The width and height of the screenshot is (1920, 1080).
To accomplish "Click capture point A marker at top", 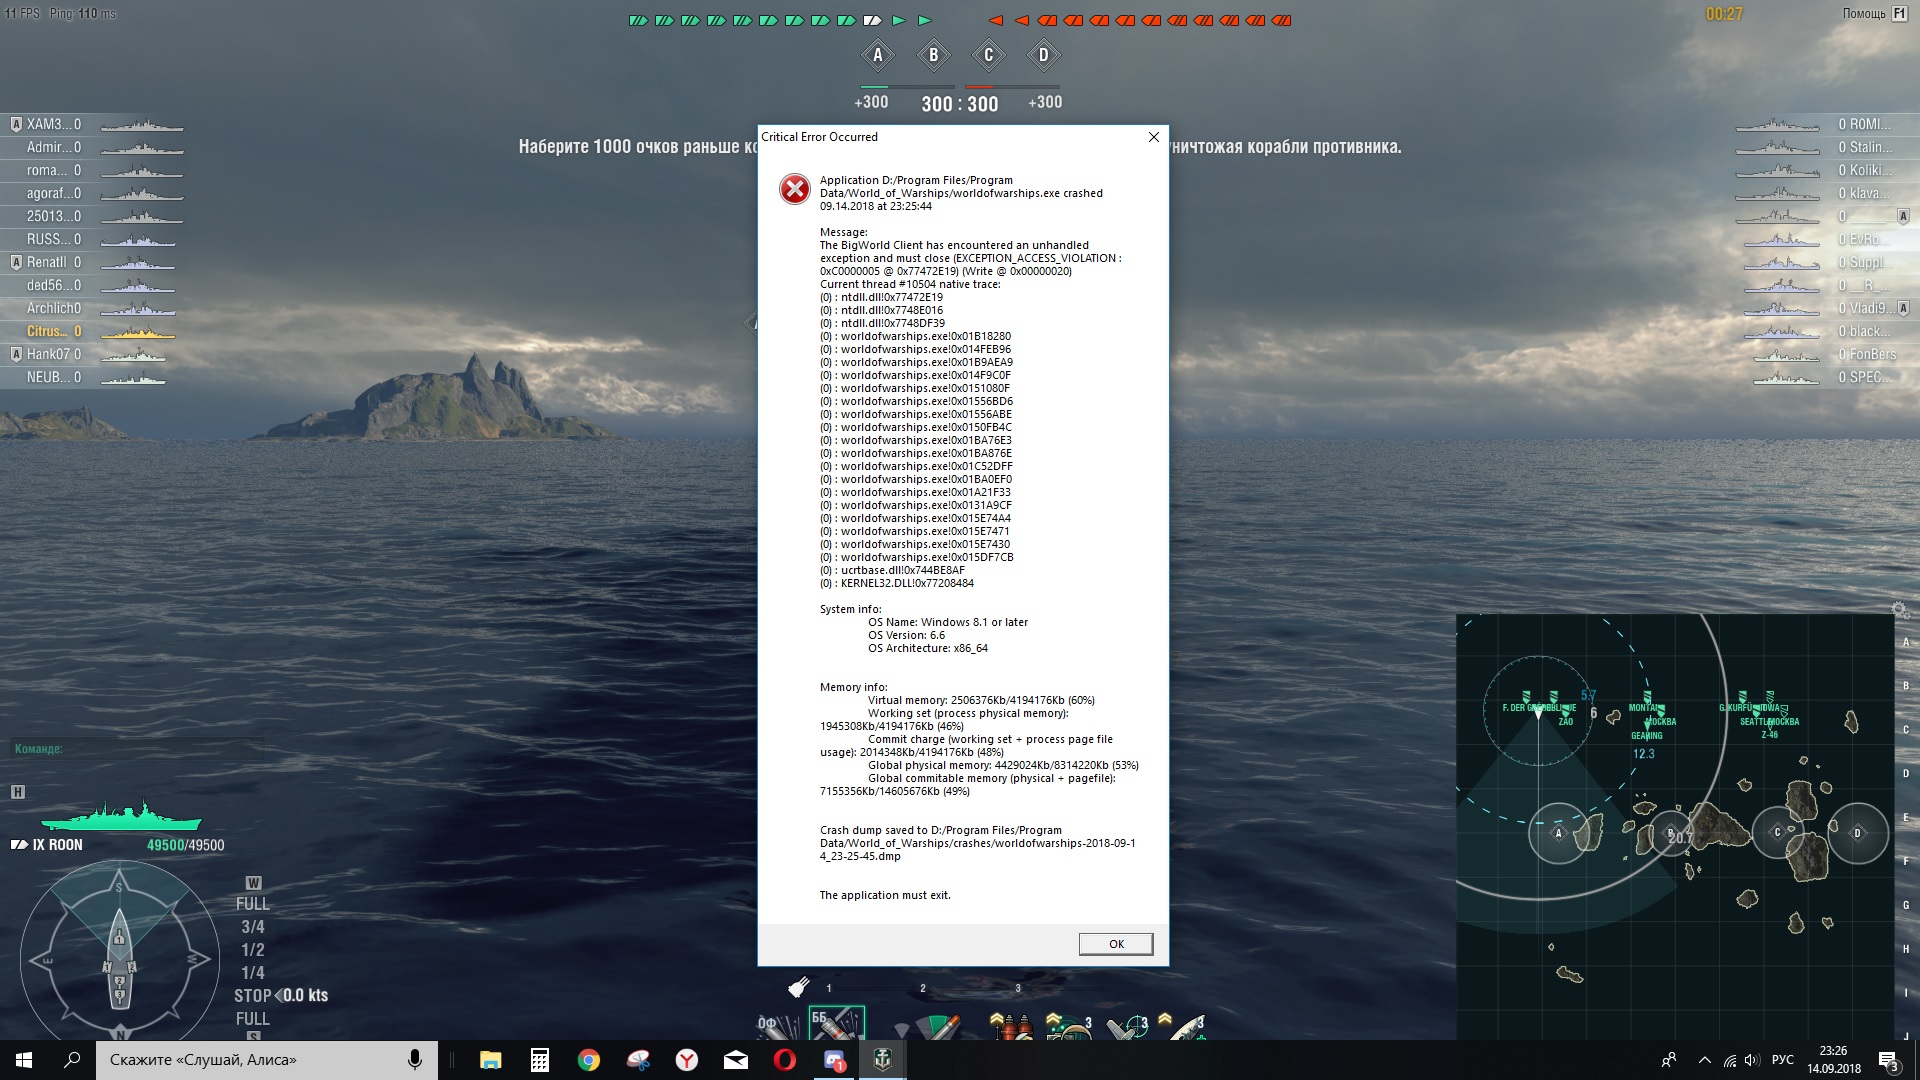I will (878, 55).
